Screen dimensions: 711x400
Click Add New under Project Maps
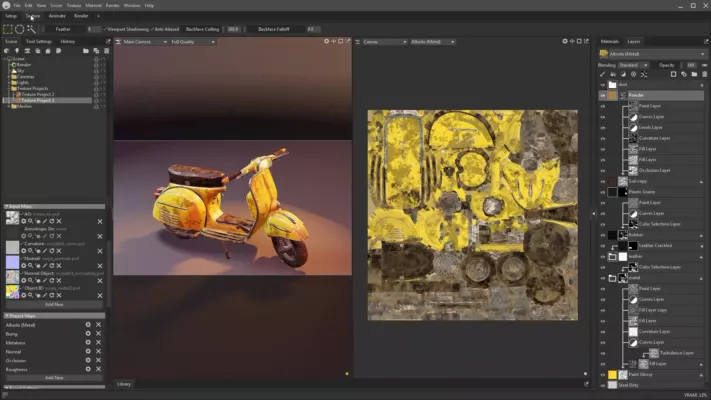(54, 378)
